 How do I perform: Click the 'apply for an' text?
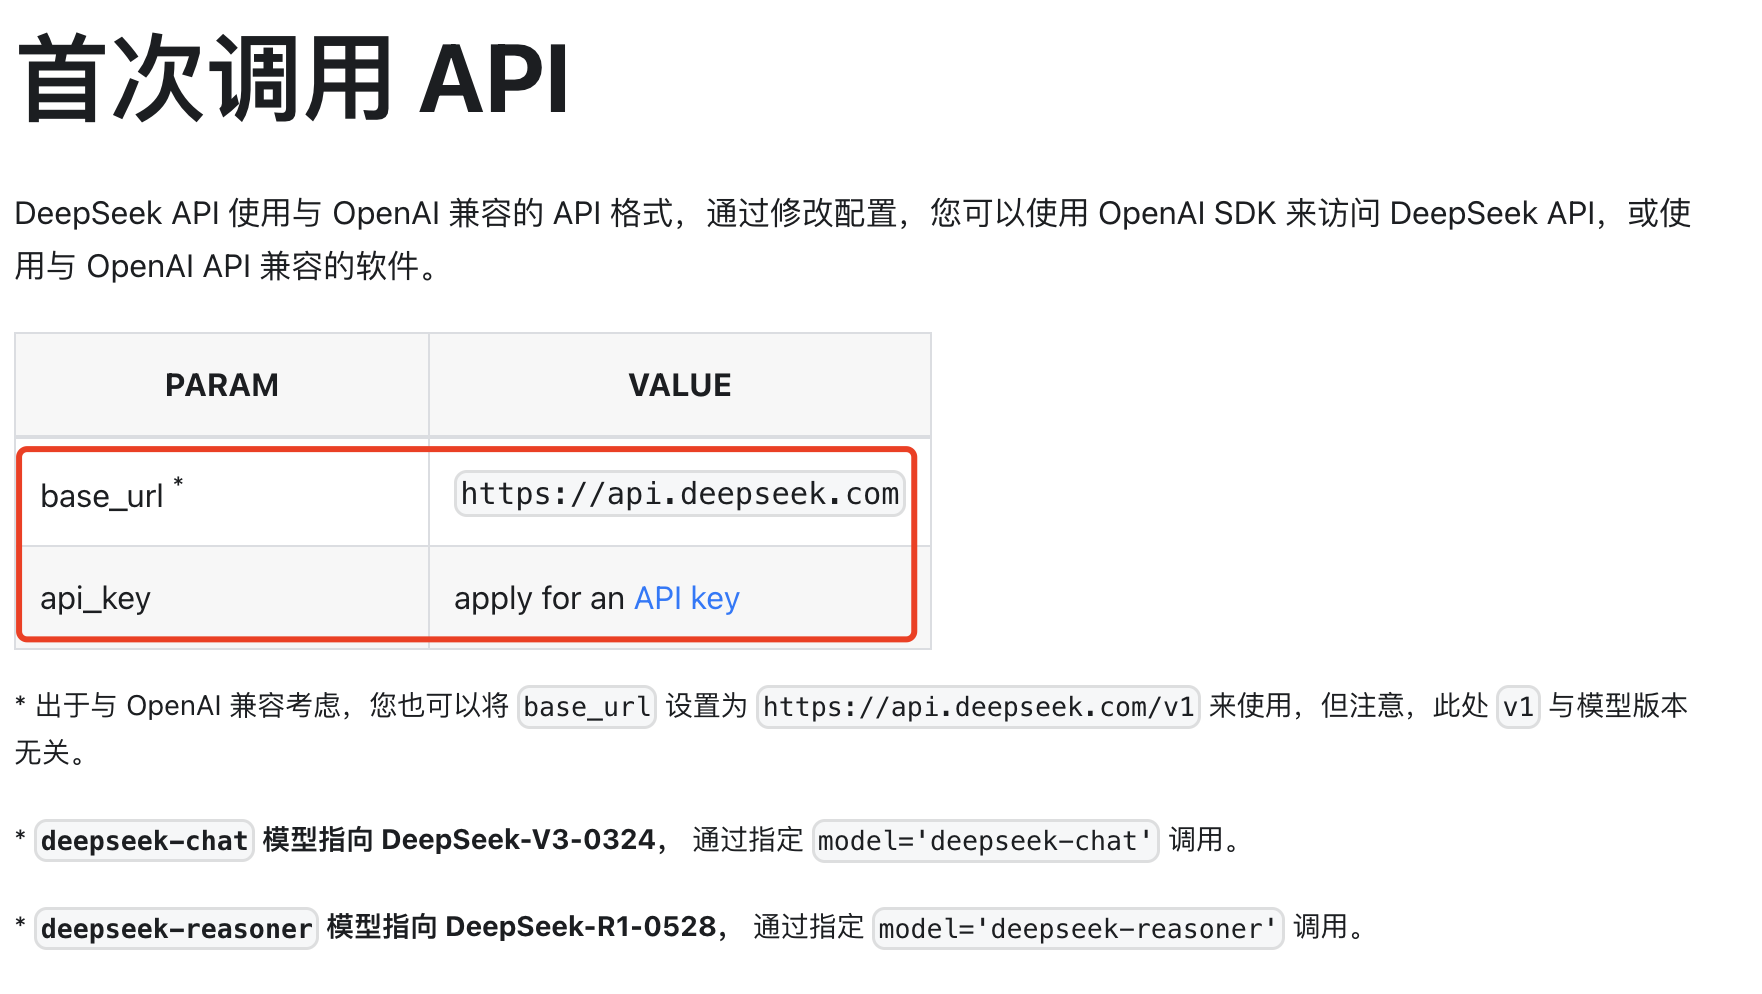539,598
